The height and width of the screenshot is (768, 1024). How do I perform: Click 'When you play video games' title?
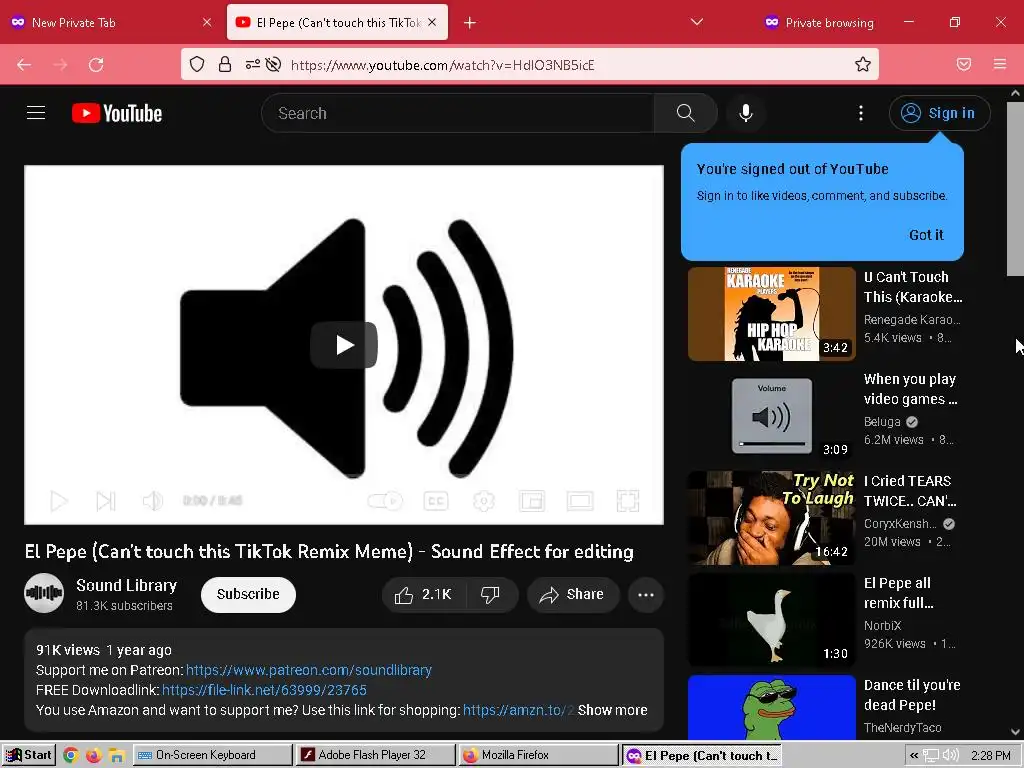coord(910,389)
